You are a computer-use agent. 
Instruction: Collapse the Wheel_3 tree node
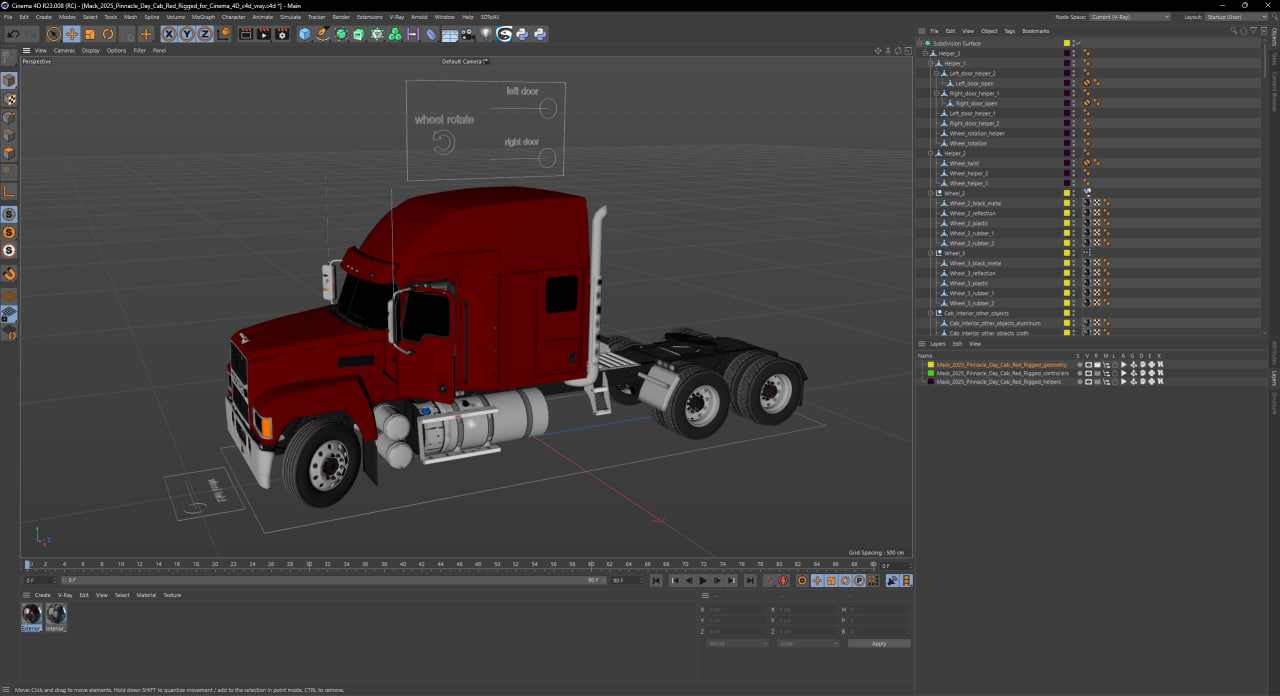click(x=931, y=253)
